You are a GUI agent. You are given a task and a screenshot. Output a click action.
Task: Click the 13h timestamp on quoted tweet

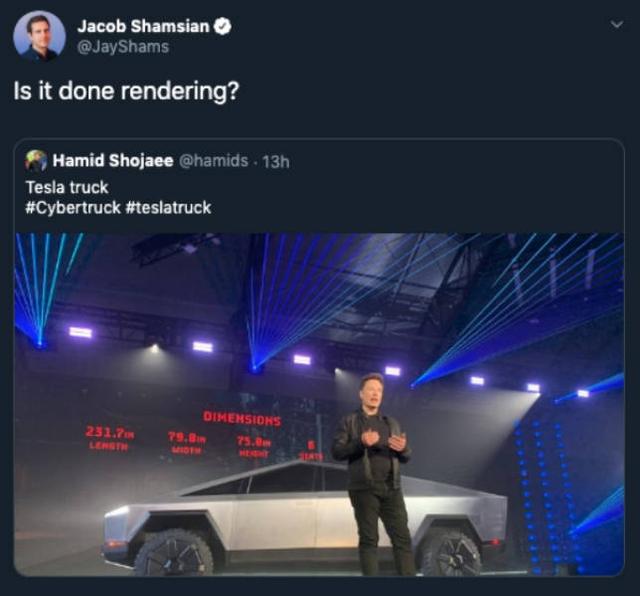[275, 160]
